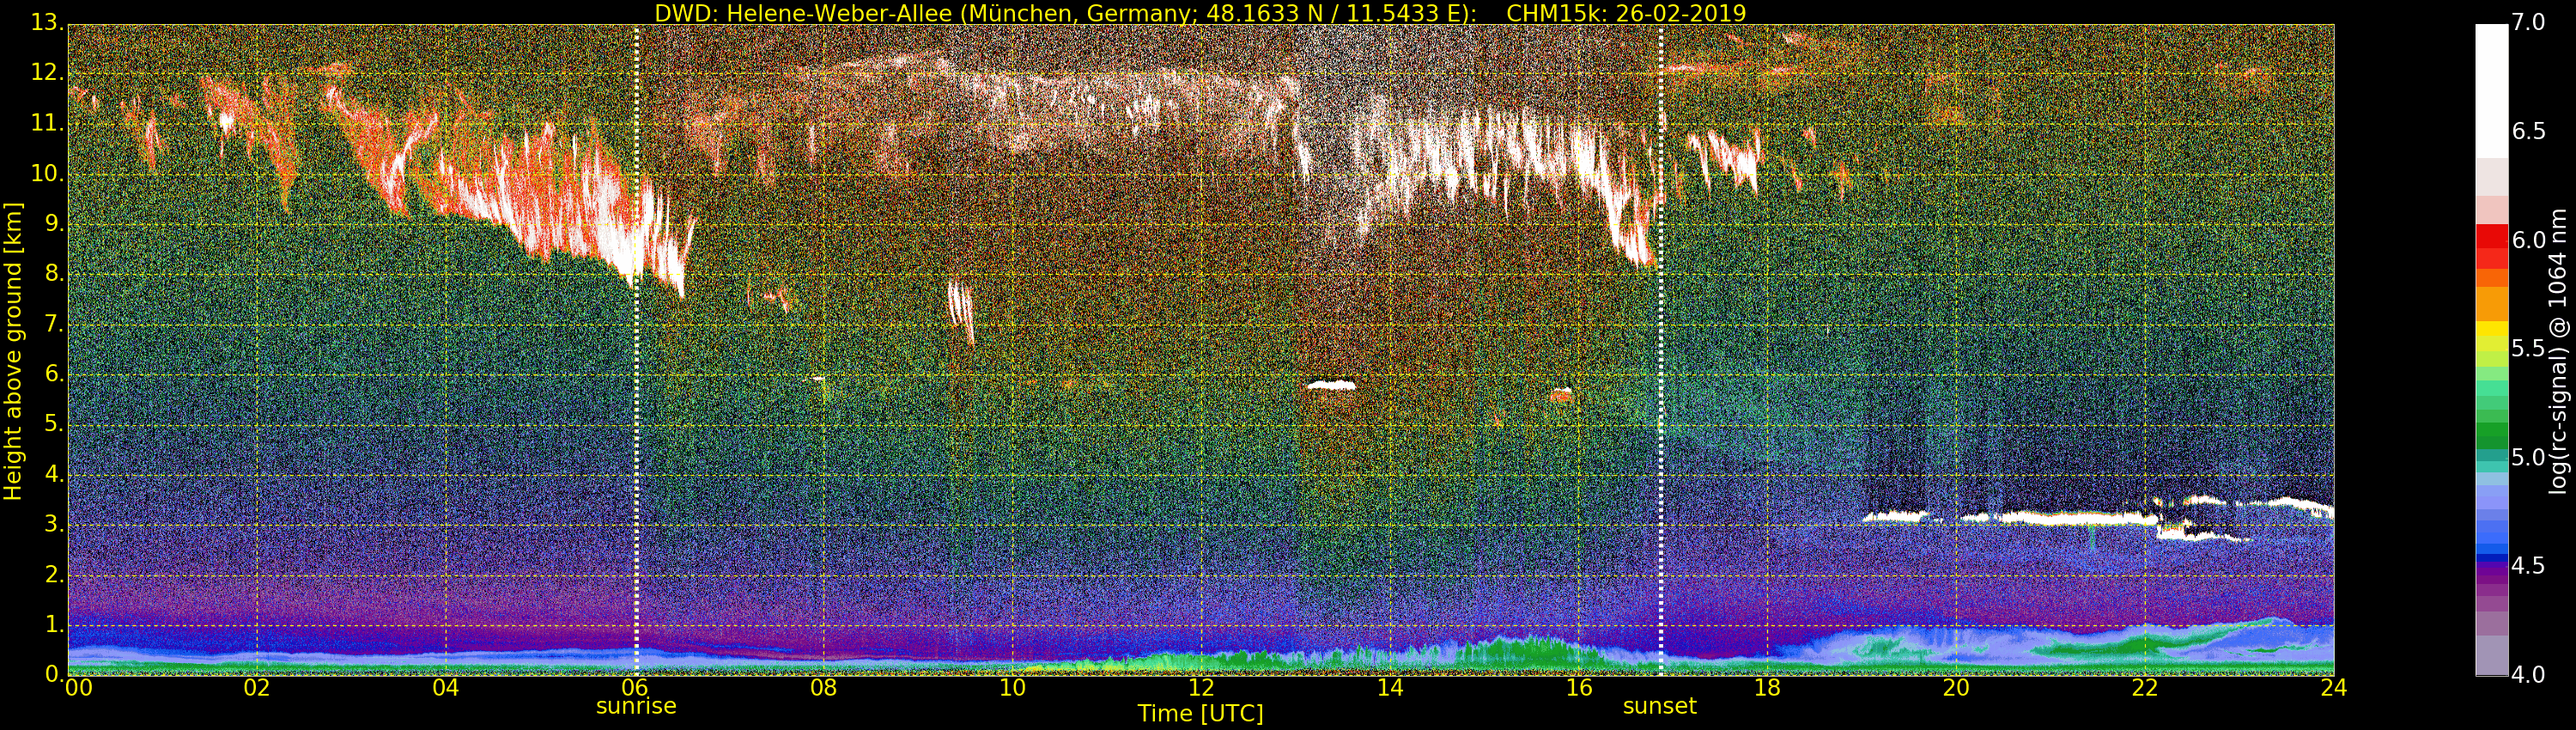Select the '22' time tick label
Image resolution: width=2576 pixels, height=730 pixels.
click(x=2145, y=687)
